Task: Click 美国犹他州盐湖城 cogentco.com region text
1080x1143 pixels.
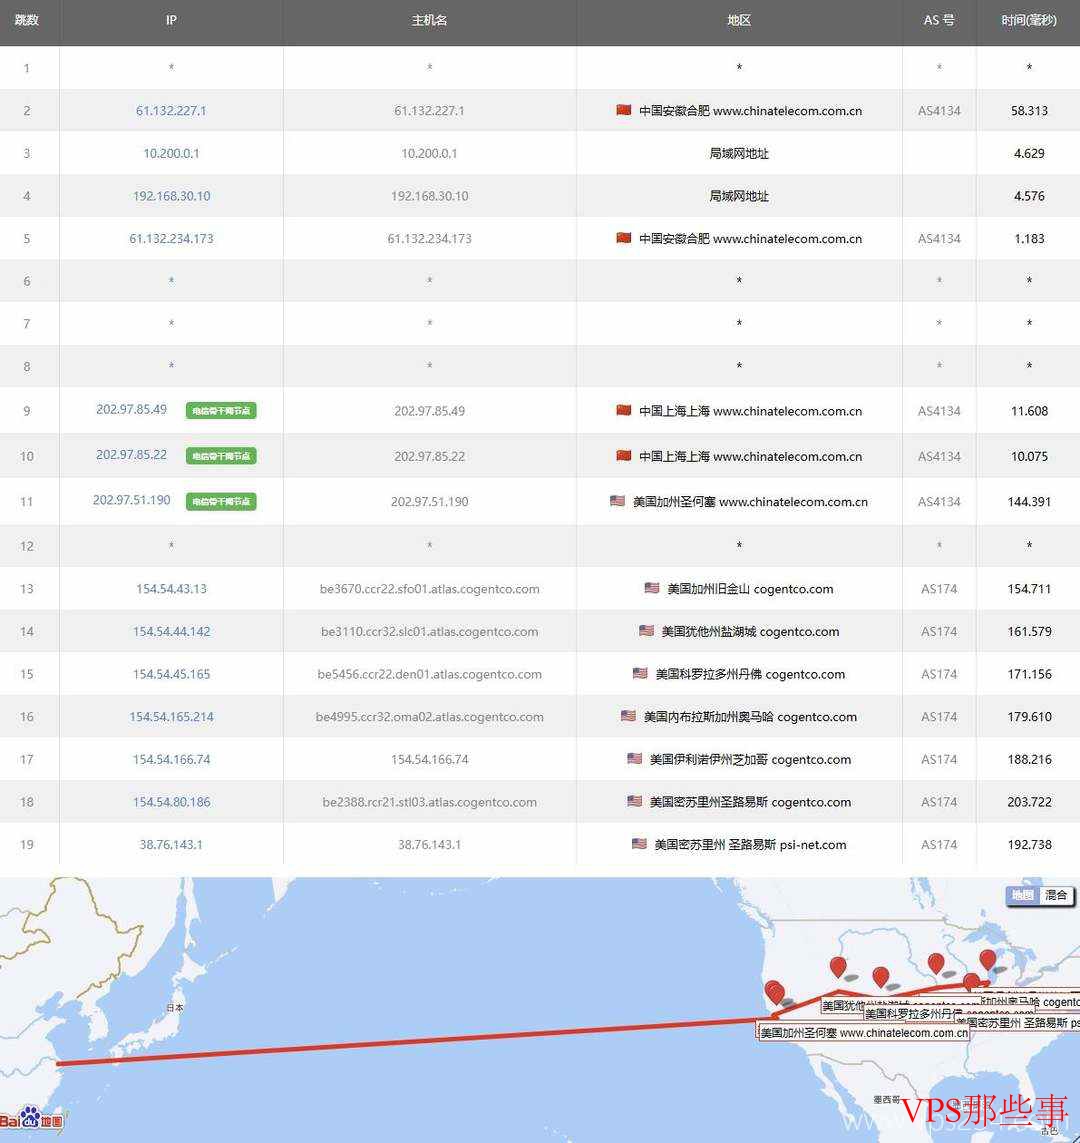Action: tap(750, 631)
